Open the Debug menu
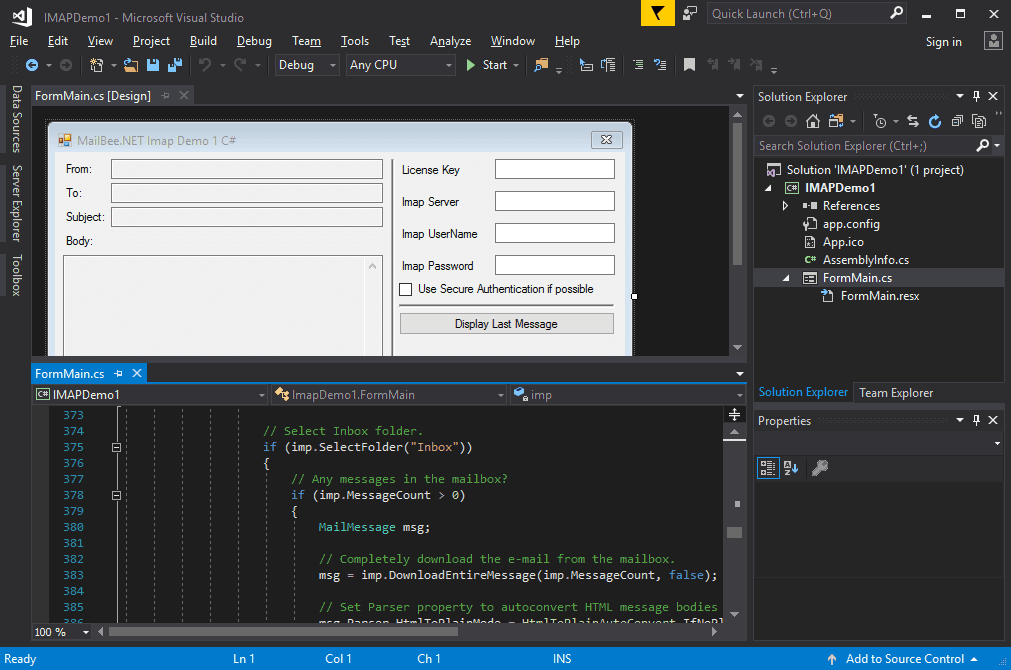The width and height of the screenshot is (1011, 670). tap(254, 41)
